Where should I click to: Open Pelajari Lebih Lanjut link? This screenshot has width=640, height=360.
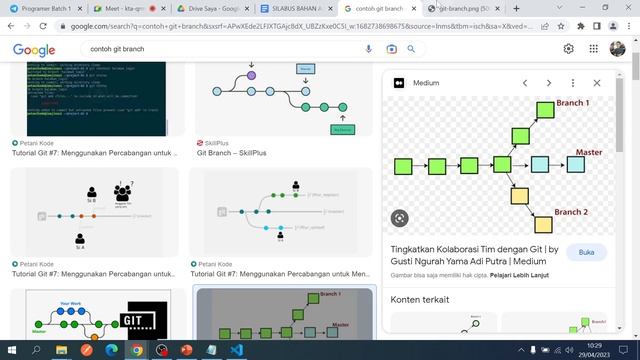pos(519,275)
